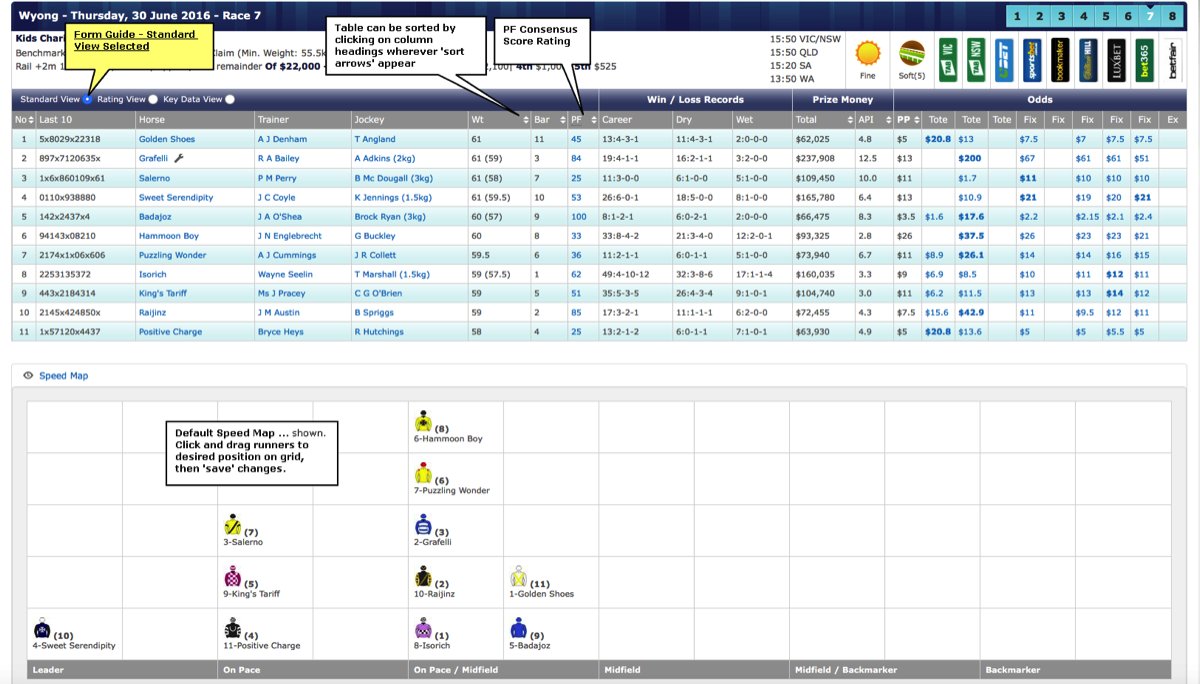The width and height of the screenshot is (1200, 684).
Task: Select the Standard View radio button
Action: coord(88,99)
